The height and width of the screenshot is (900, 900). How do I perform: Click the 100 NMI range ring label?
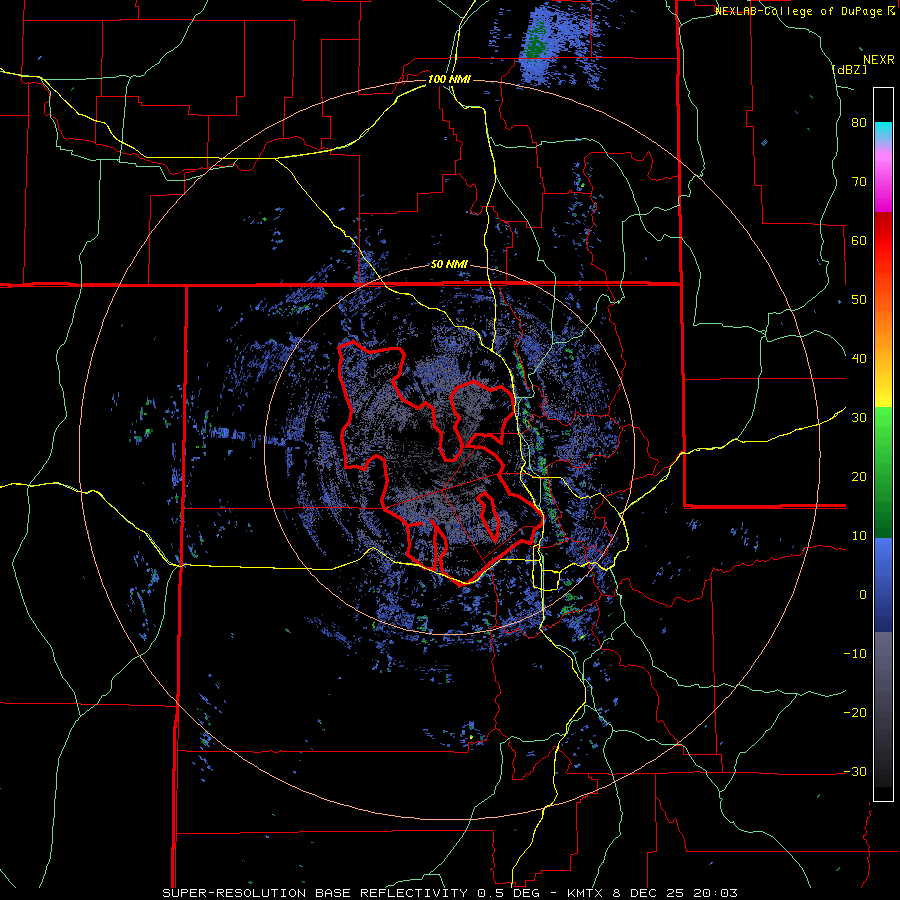click(449, 79)
